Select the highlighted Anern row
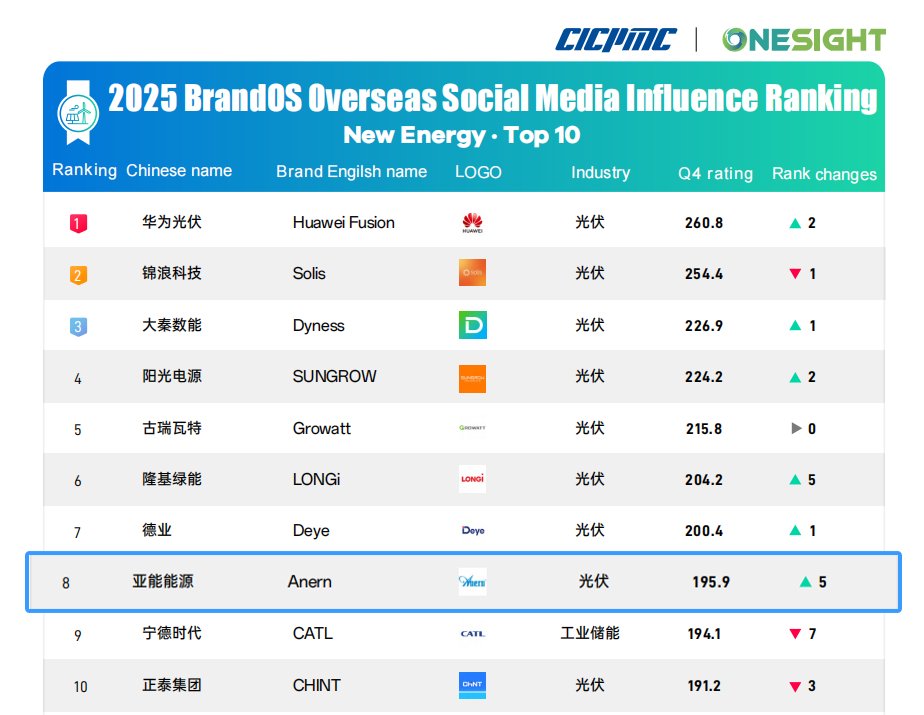The width and height of the screenshot is (924, 715). click(x=460, y=583)
